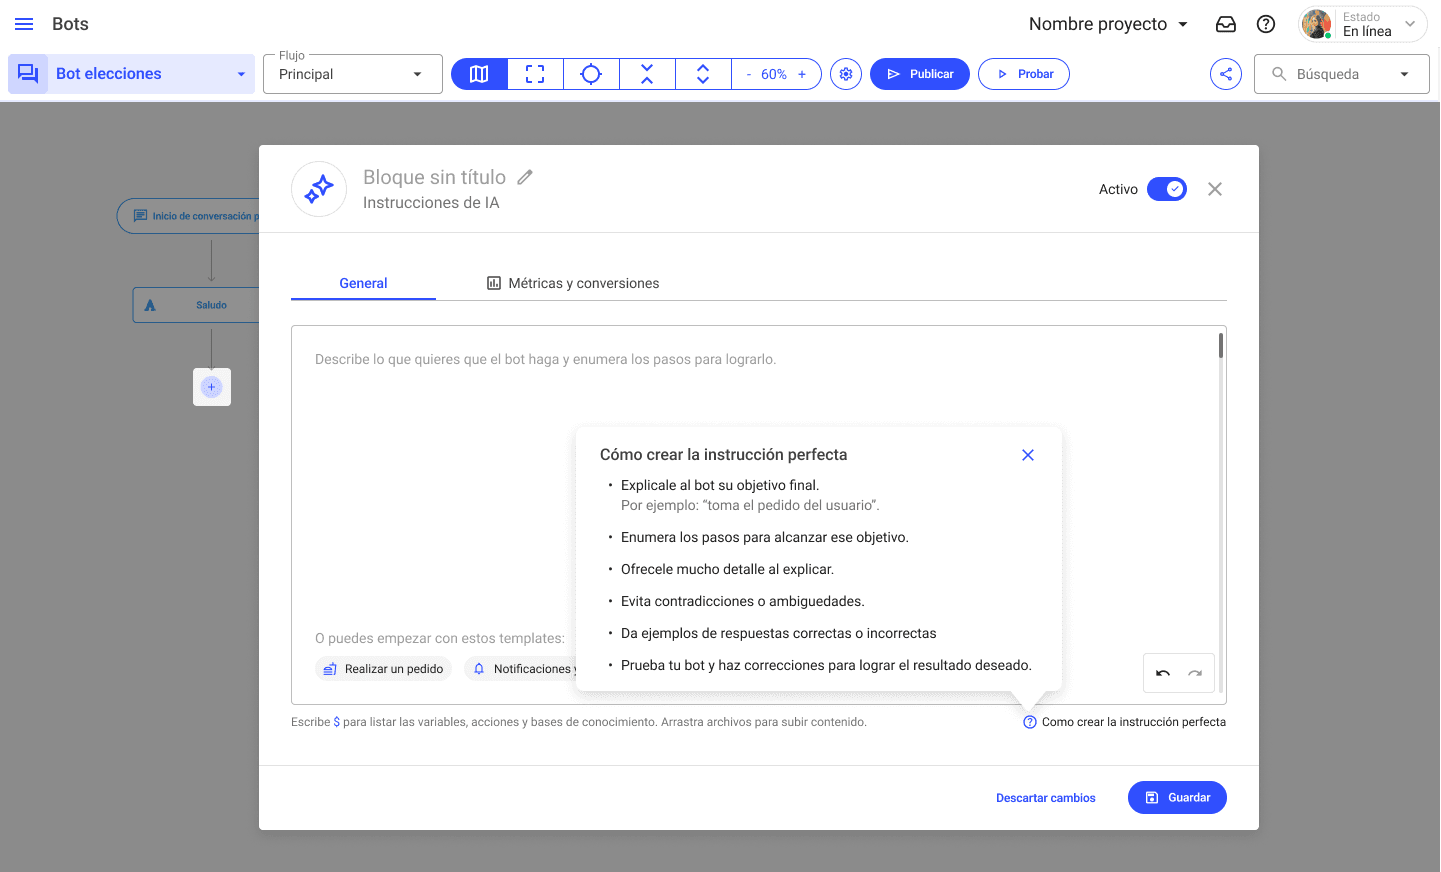Select the Realizar un pedido template
The height and width of the screenshot is (872, 1441).
pyautogui.click(x=384, y=669)
